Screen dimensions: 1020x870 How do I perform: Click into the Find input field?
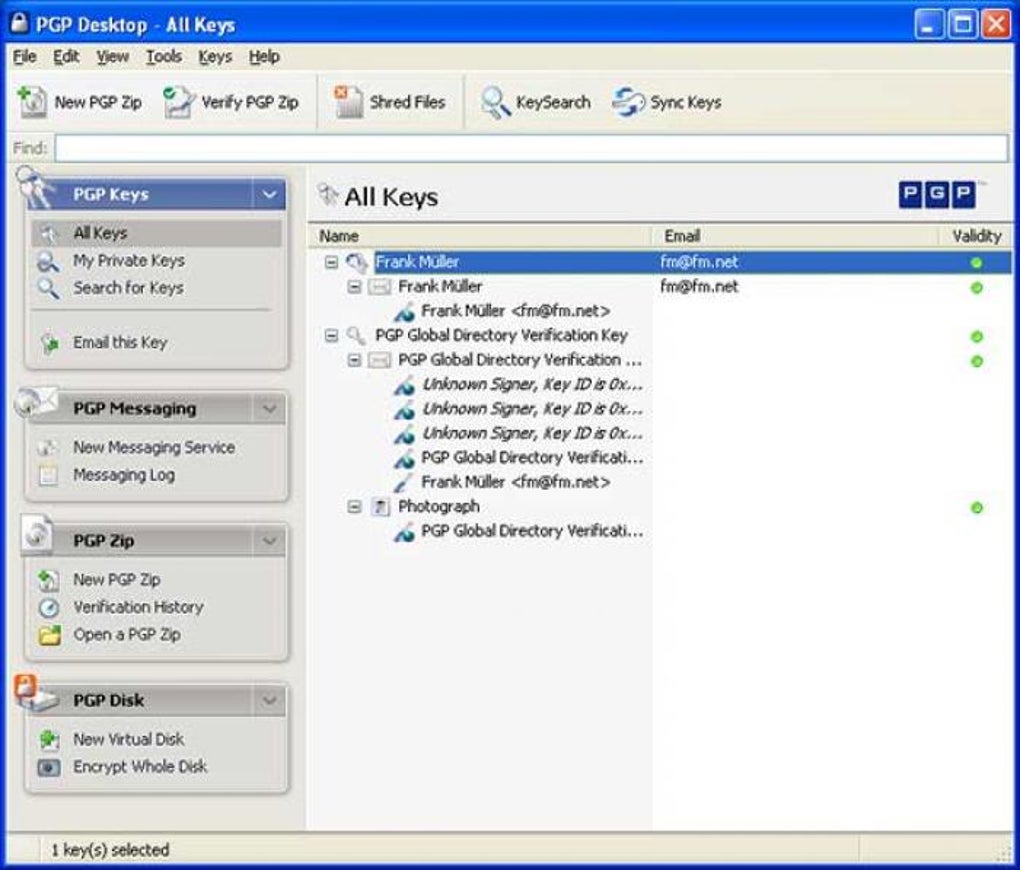(531, 148)
